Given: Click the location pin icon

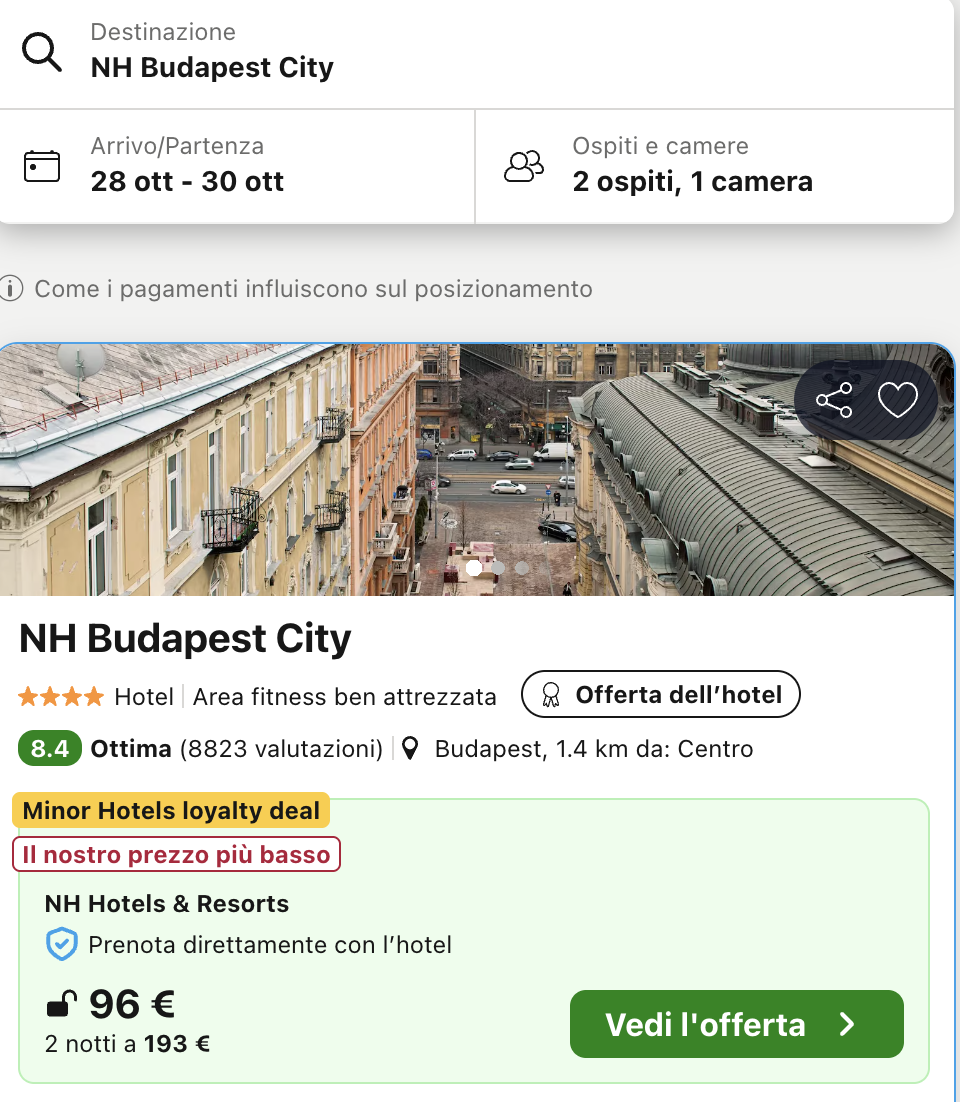Looking at the screenshot, I should [410, 749].
